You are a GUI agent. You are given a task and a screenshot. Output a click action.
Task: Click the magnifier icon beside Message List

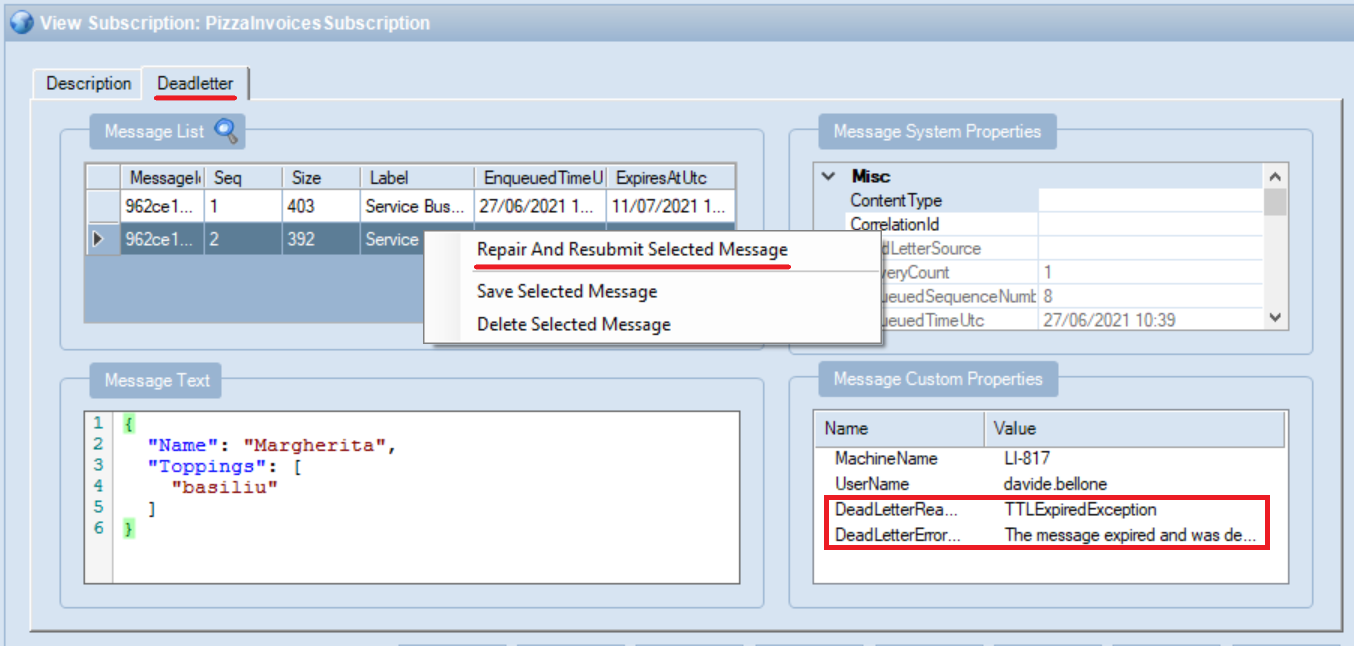227,131
